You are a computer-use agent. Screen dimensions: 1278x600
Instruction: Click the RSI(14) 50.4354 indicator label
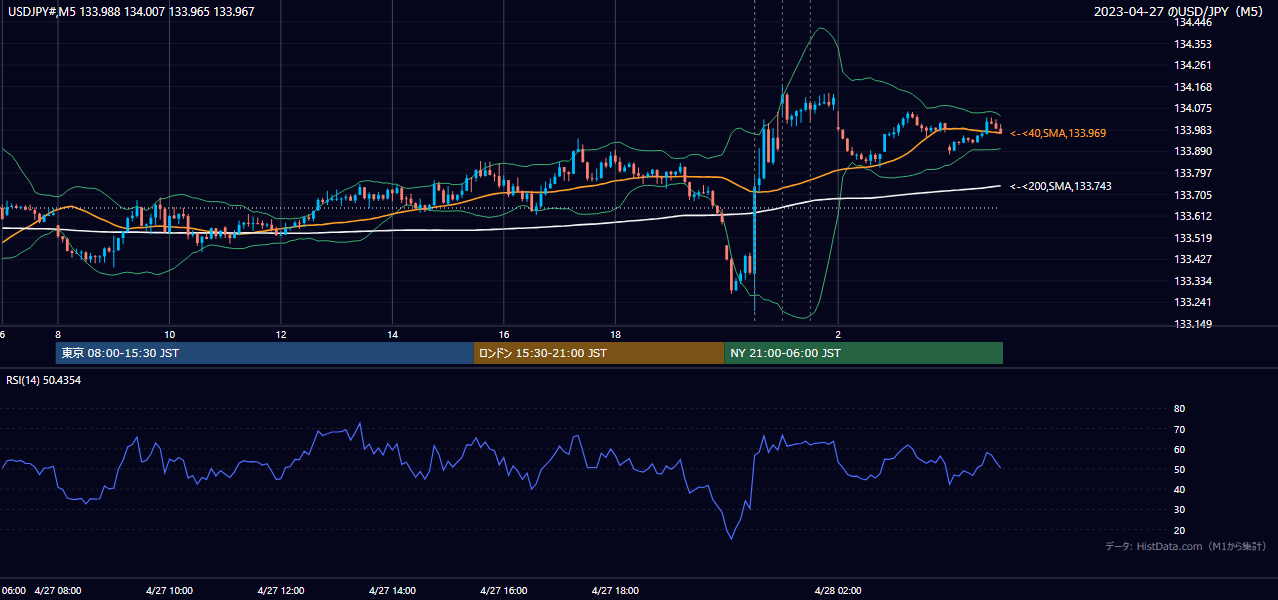click(x=44, y=380)
